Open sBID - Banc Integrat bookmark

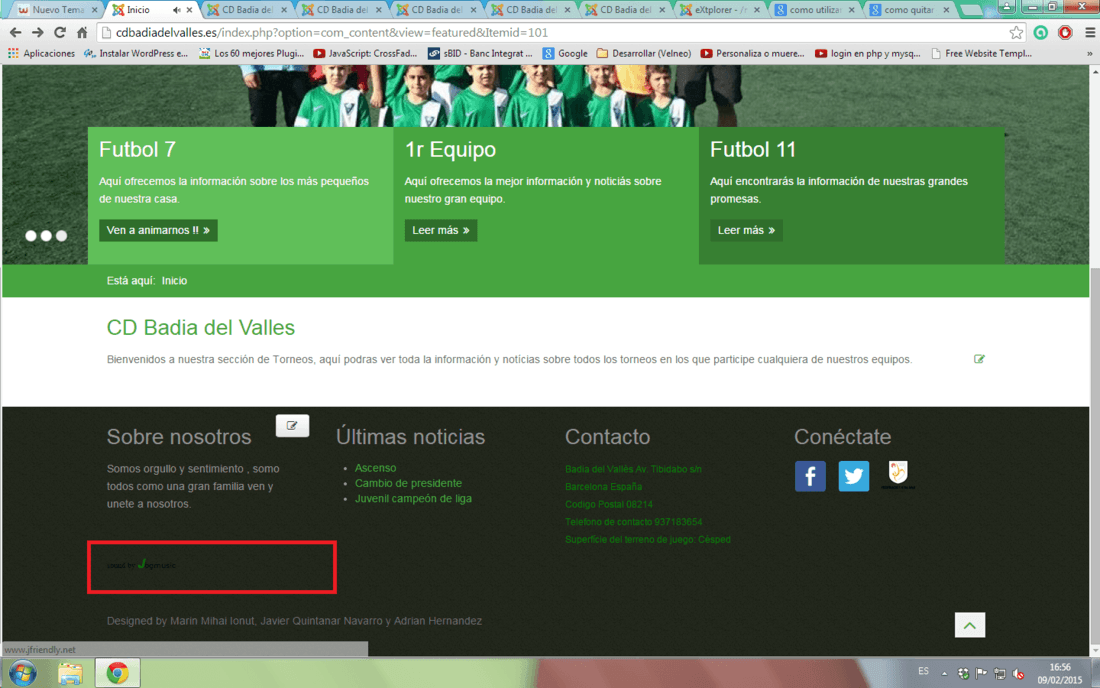click(481, 53)
